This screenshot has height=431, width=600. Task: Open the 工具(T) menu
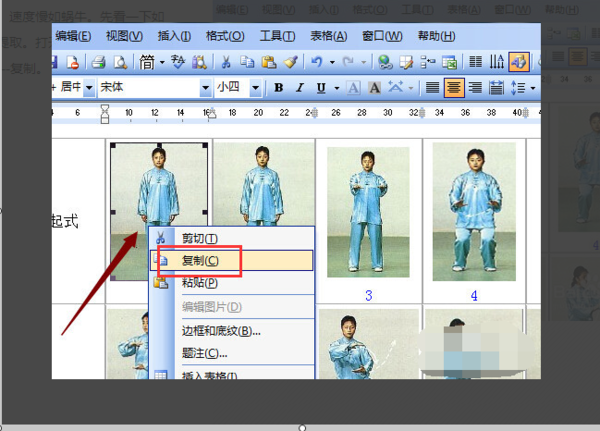tap(277, 36)
